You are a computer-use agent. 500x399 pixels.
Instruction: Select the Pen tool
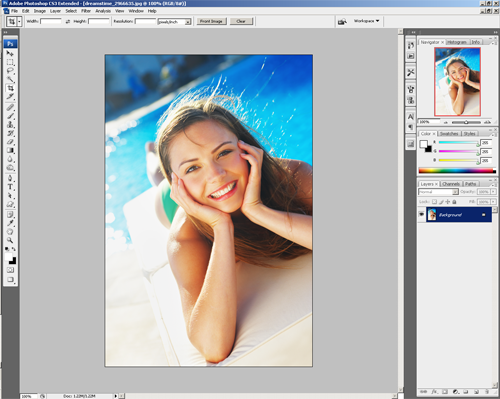point(10,178)
